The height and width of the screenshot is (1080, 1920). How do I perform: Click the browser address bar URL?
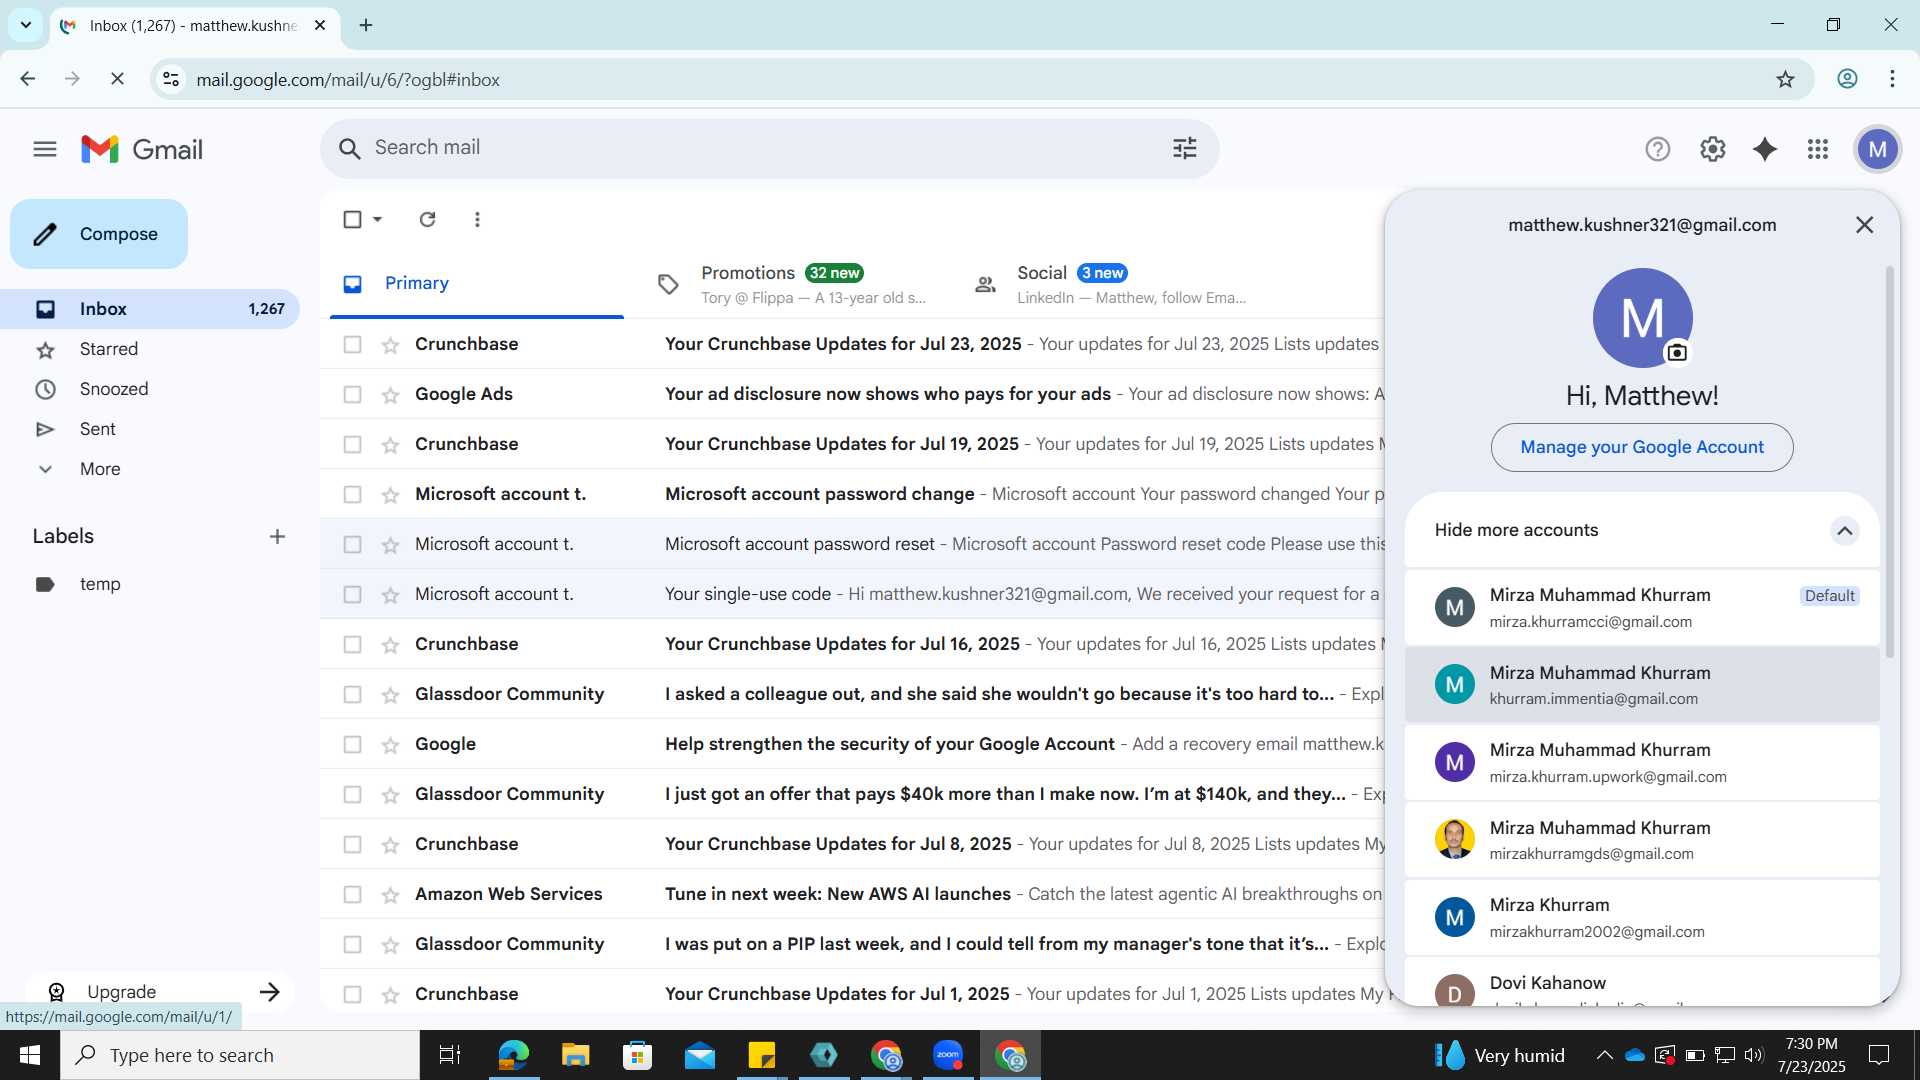[348, 79]
